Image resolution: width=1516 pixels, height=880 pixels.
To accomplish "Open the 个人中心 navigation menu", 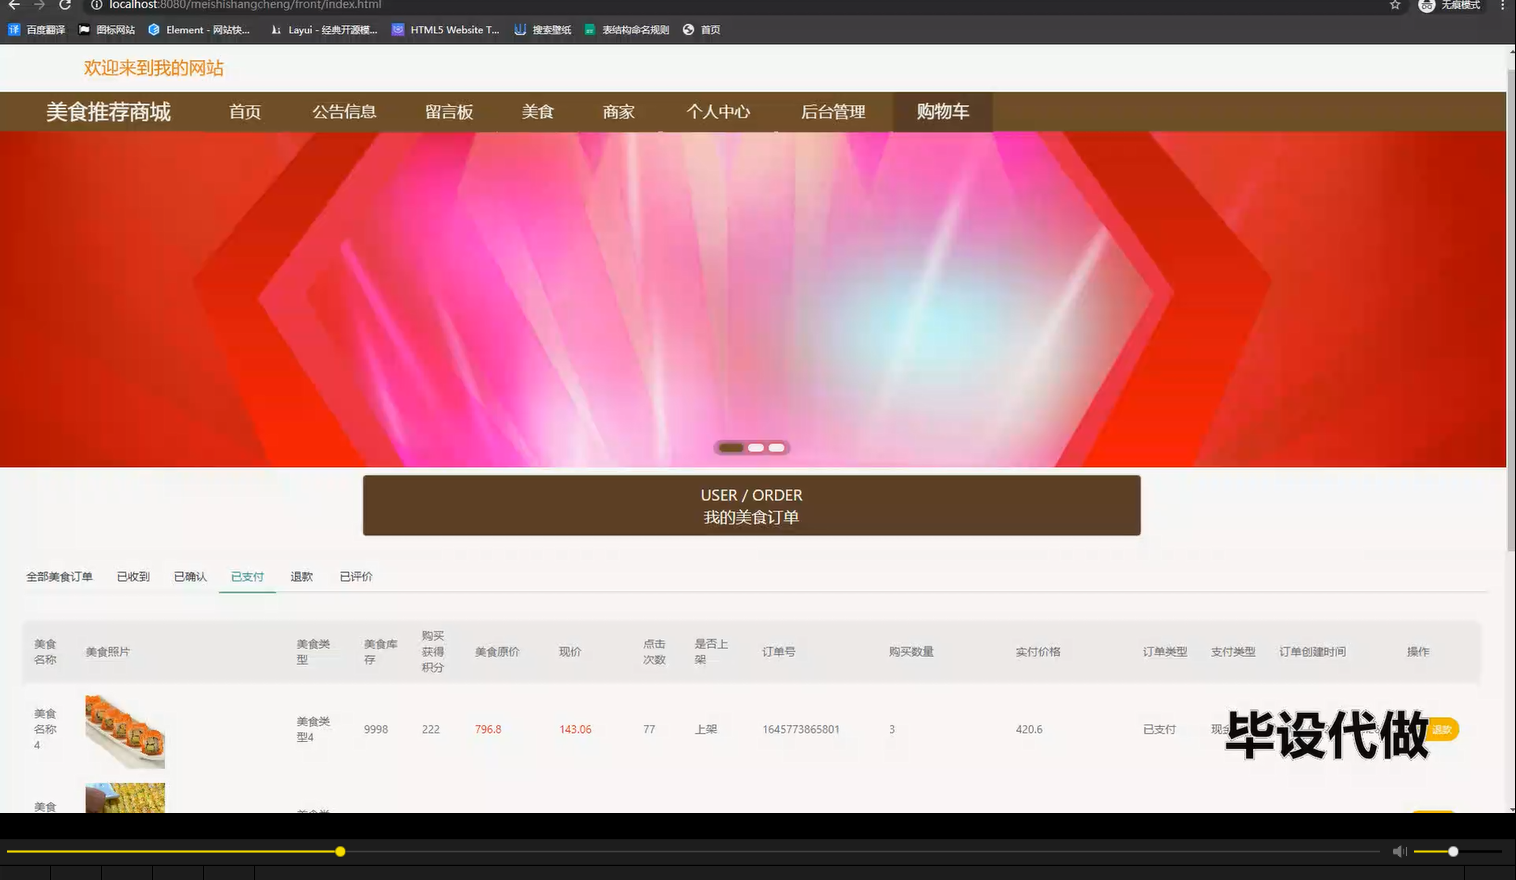I will [x=718, y=111].
